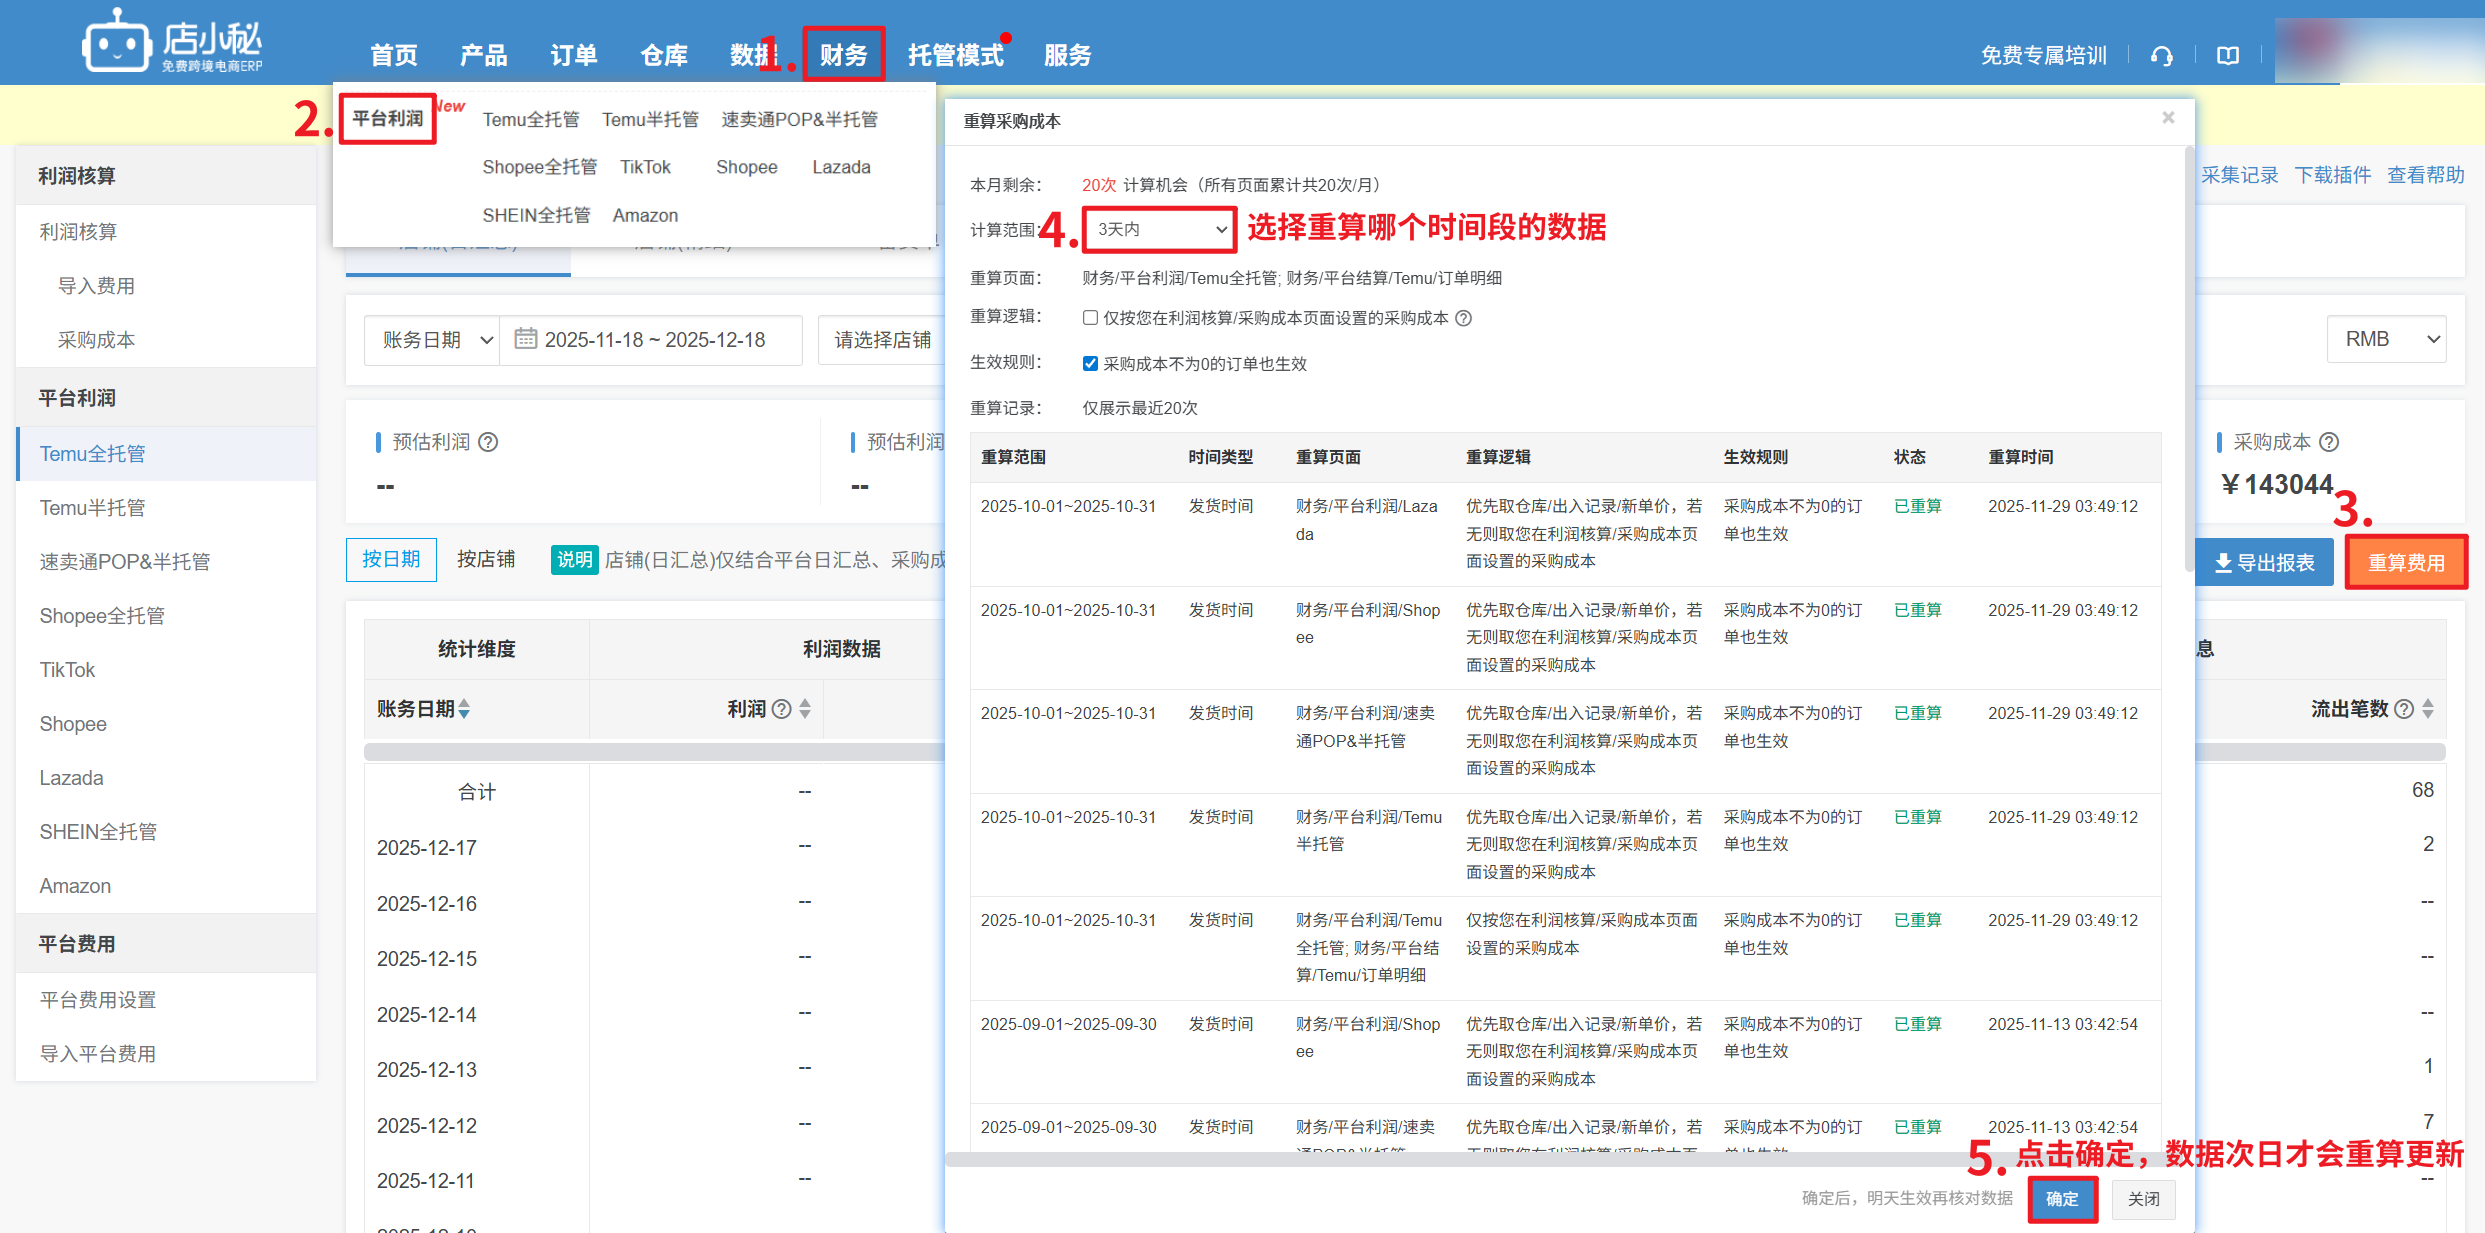Screen dimensions: 2485x1233
Task: Click help icon beside 预估利润 label
Action: pyautogui.click(x=488, y=442)
